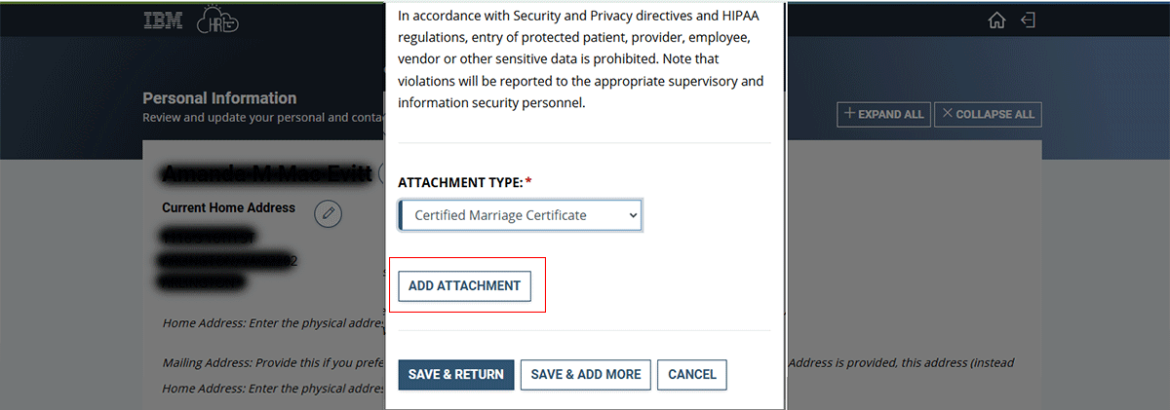1170x410 pixels.
Task: Expand all sections with Expand All label
Action: click(891, 115)
